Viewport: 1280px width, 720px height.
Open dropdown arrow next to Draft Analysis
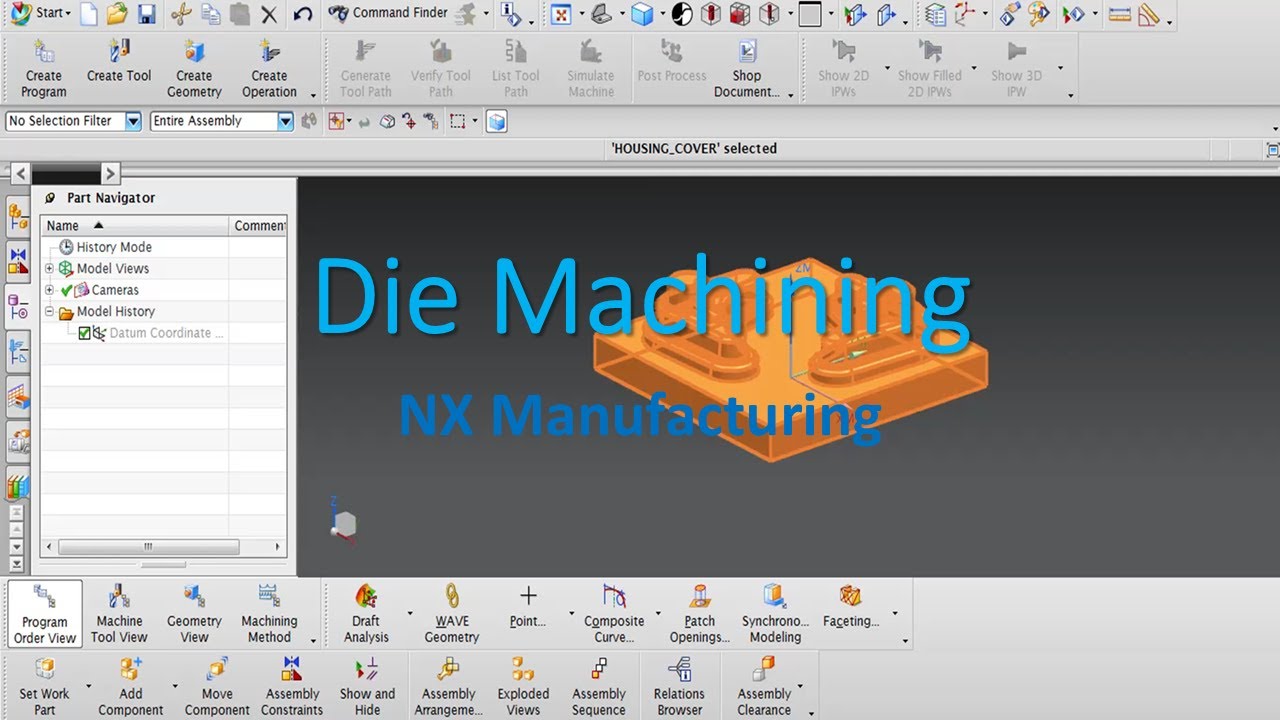pos(410,613)
